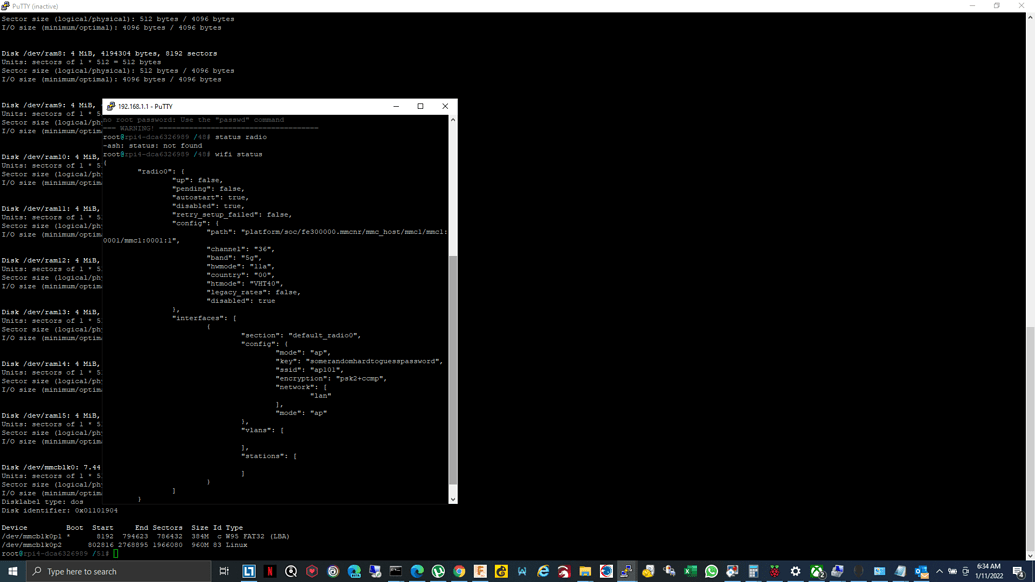Open the Calculator taskbar icon
This screenshot has width=1035, height=582.
[753, 572]
